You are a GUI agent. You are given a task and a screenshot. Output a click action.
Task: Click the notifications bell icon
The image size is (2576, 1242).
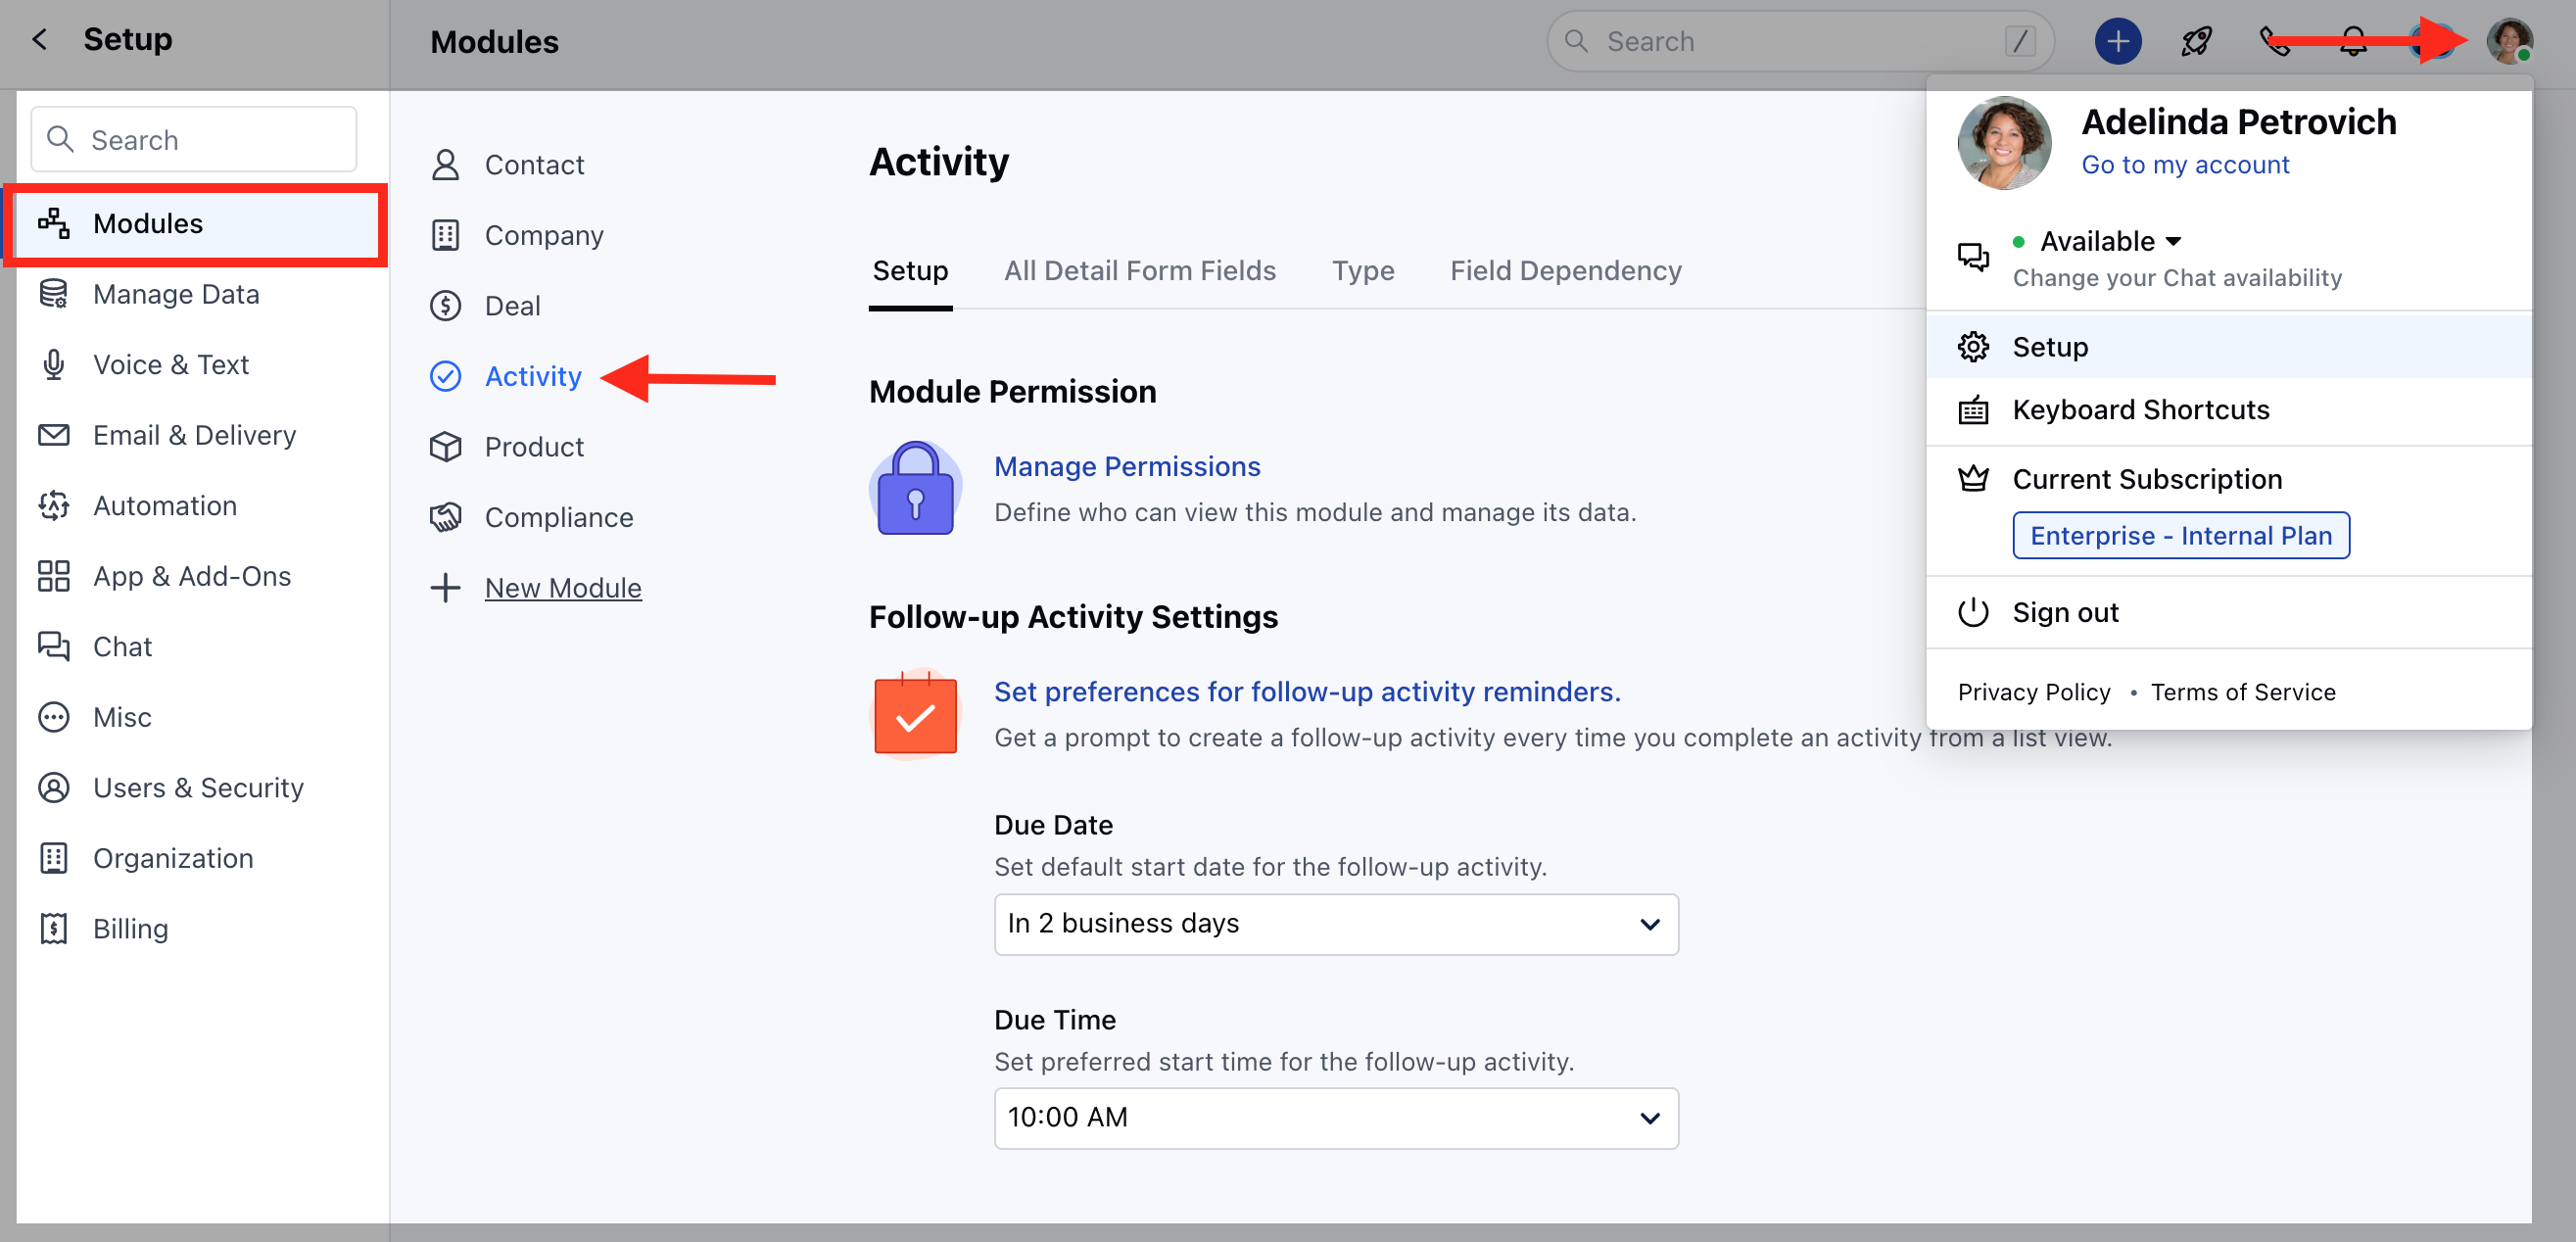click(2353, 41)
